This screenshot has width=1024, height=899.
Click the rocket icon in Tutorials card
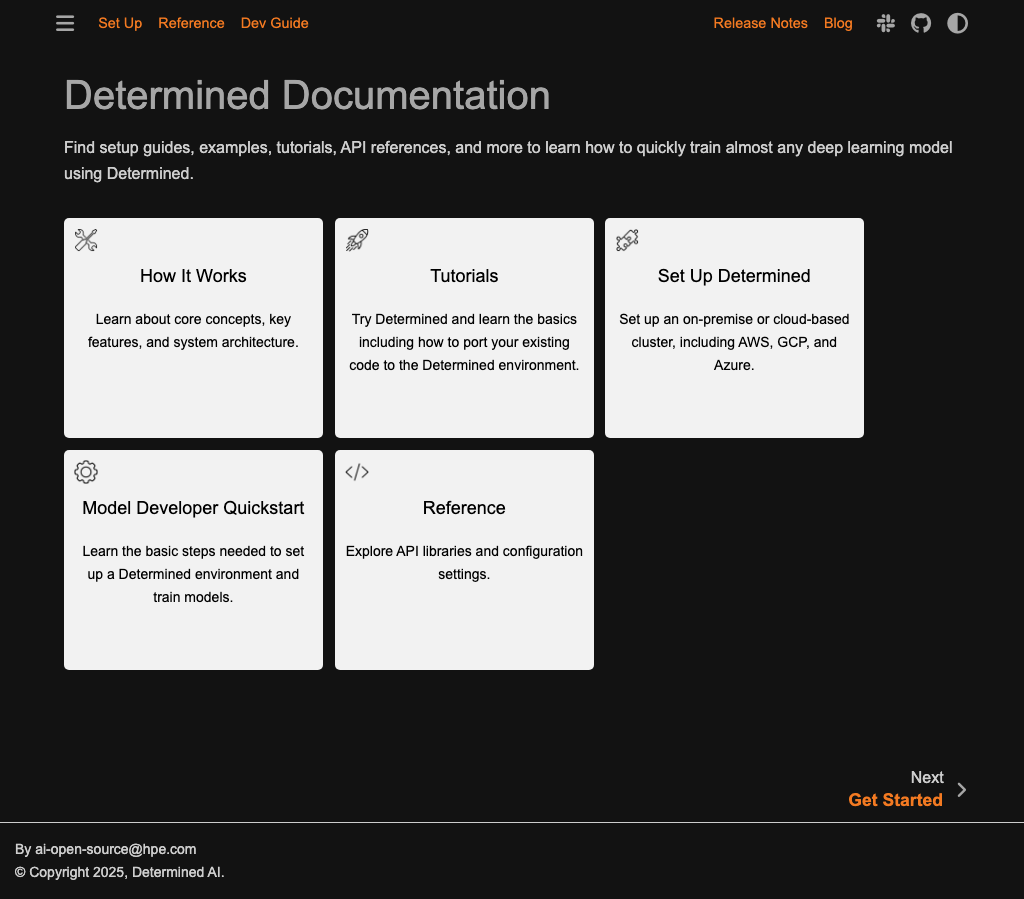pos(357,240)
